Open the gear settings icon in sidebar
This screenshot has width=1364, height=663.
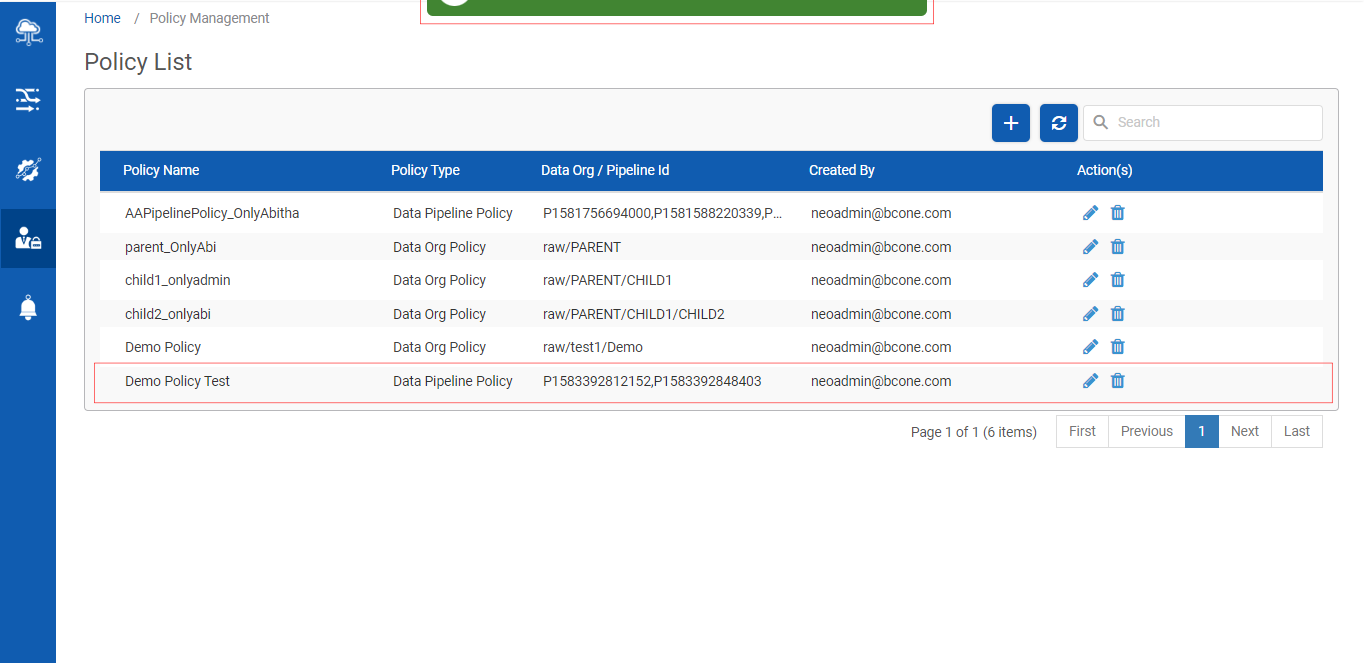(28, 169)
